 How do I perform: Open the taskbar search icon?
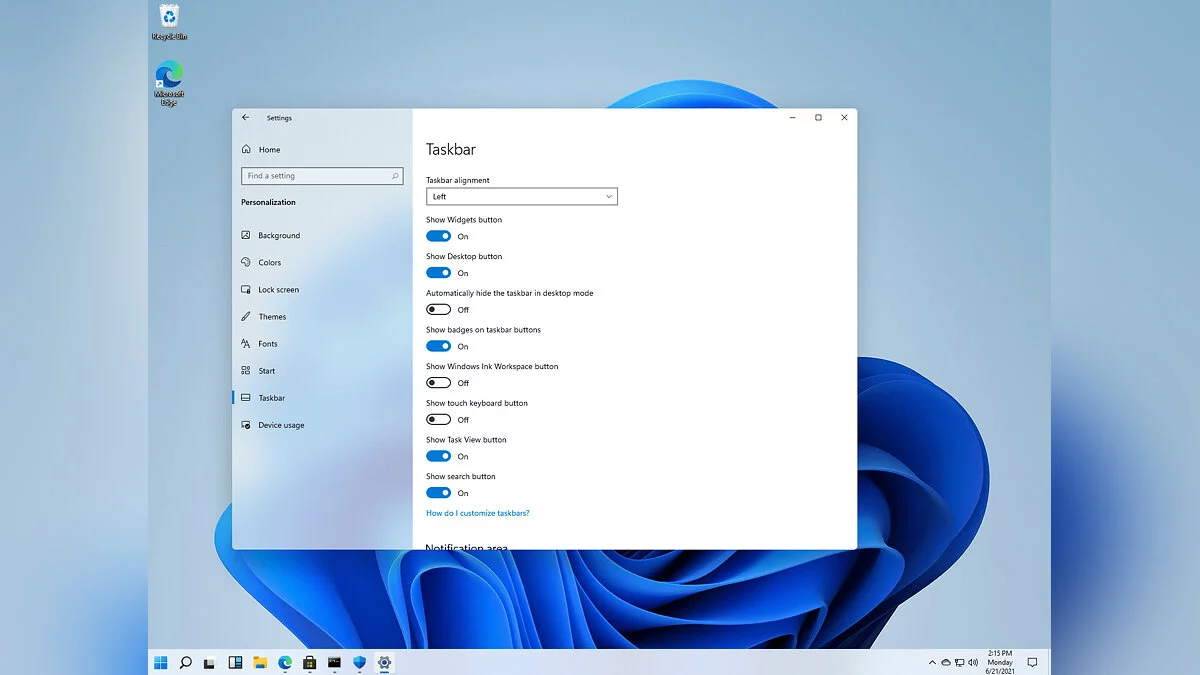[x=185, y=662]
